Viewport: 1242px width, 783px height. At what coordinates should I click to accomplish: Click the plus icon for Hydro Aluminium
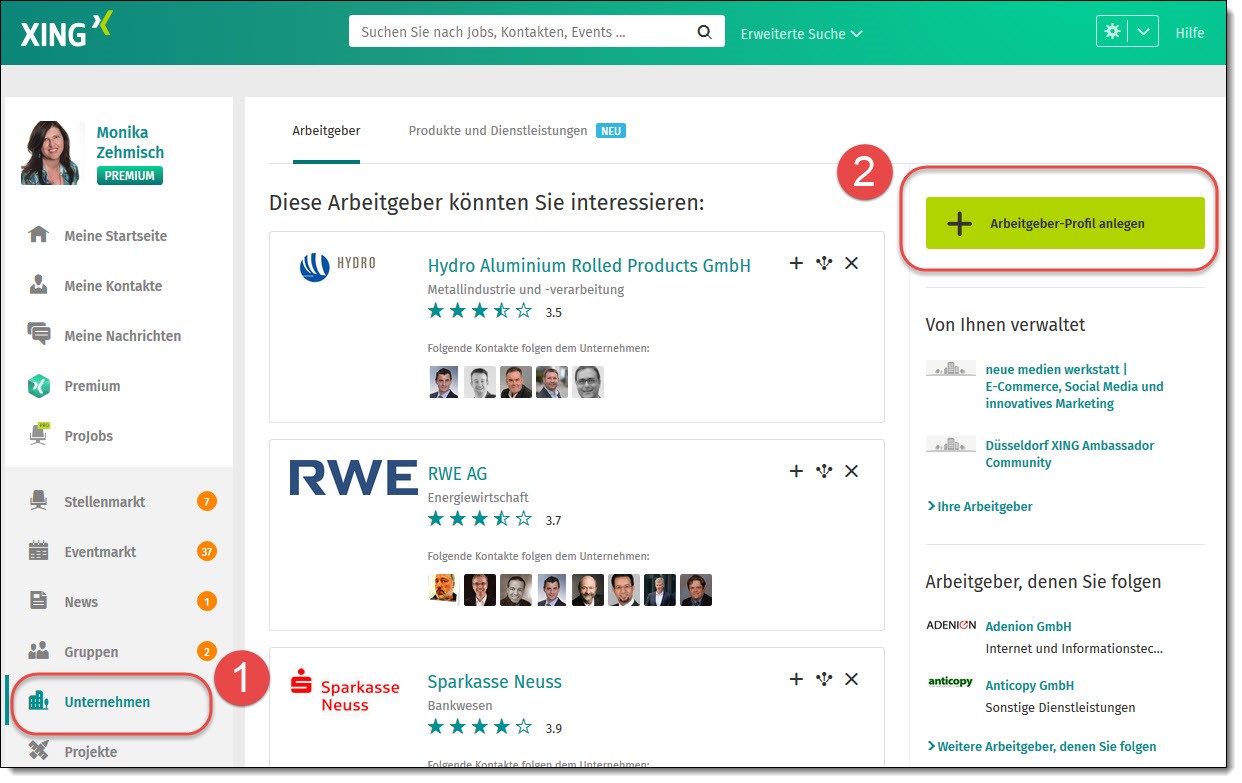(796, 263)
